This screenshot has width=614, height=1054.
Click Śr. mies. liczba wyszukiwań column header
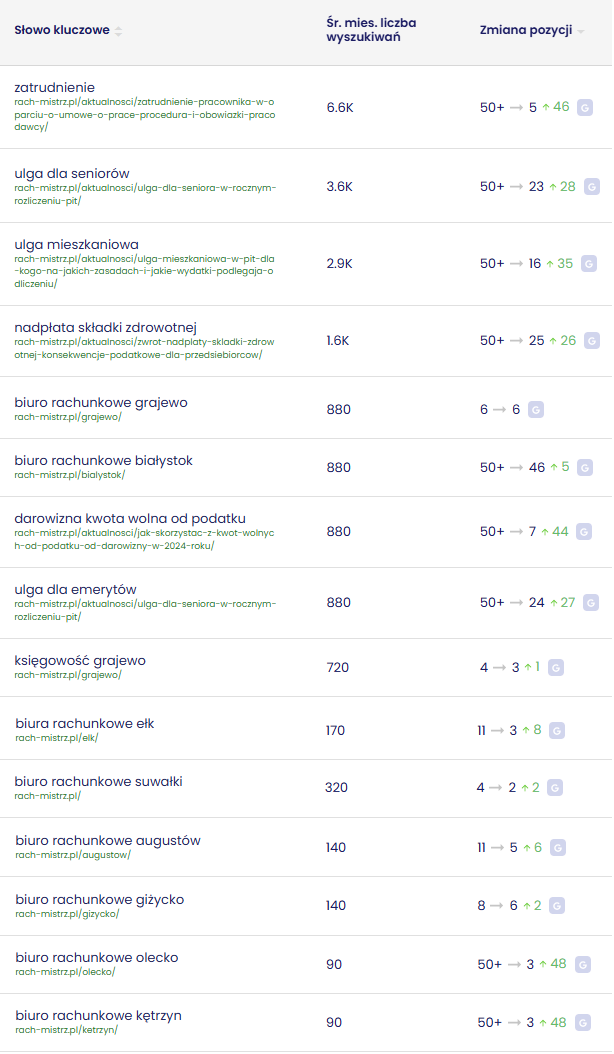[371, 30]
